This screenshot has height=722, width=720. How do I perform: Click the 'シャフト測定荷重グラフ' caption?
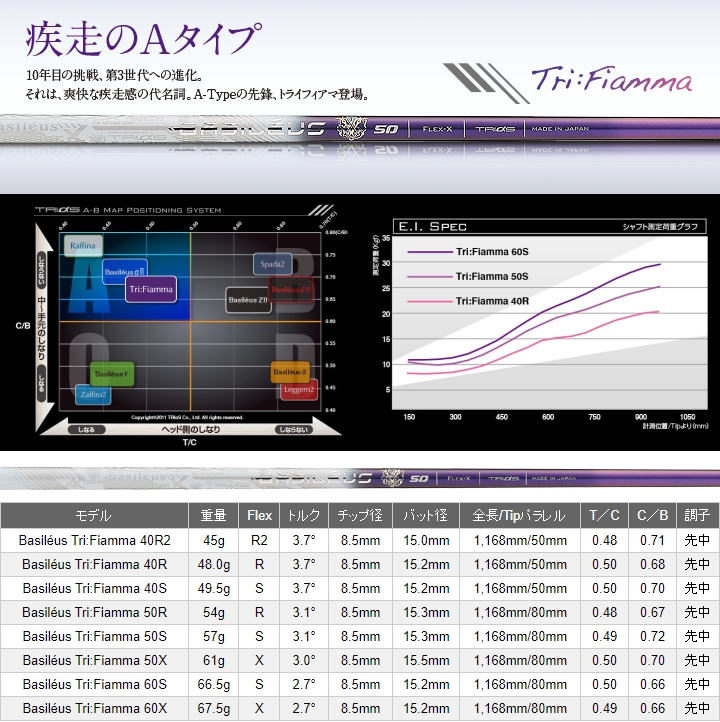pyautogui.click(x=660, y=227)
